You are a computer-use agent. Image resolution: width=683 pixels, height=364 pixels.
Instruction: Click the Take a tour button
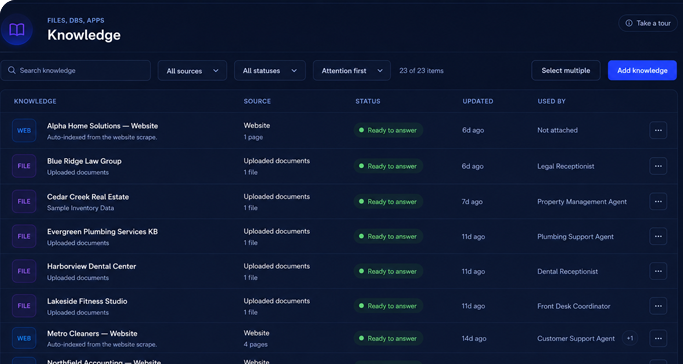coord(648,24)
